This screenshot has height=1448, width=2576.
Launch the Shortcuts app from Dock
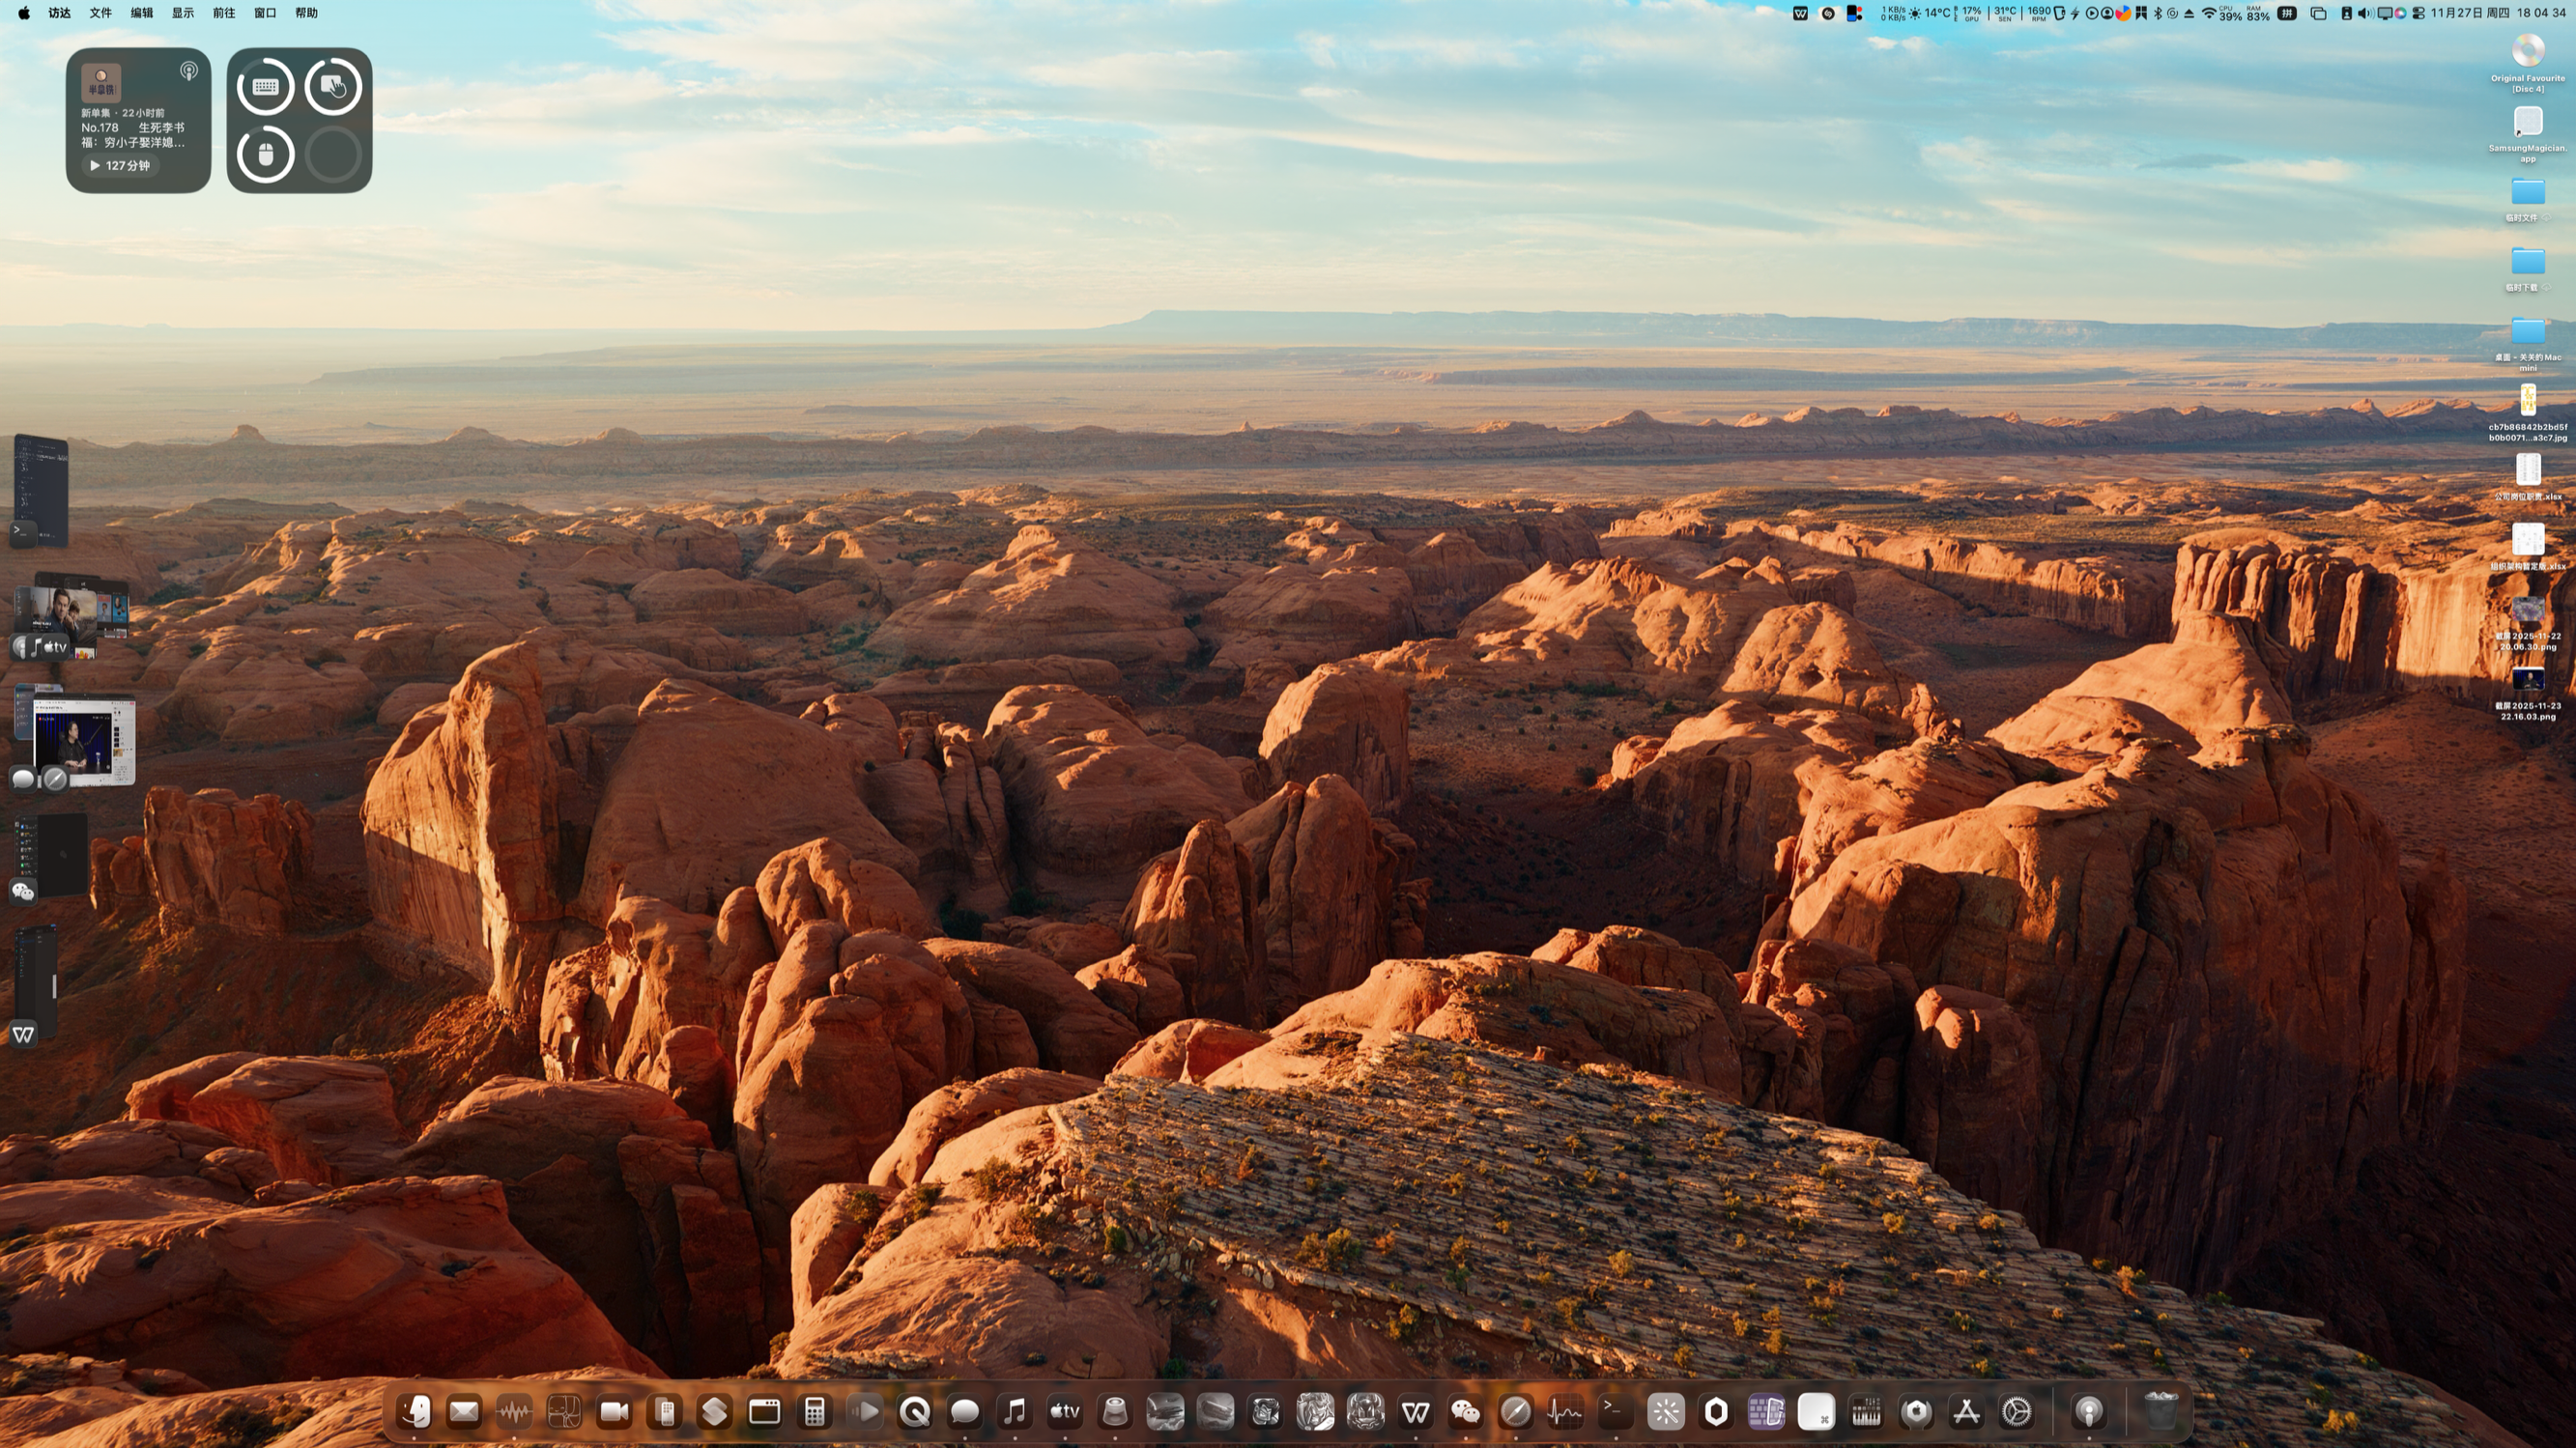(714, 1411)
